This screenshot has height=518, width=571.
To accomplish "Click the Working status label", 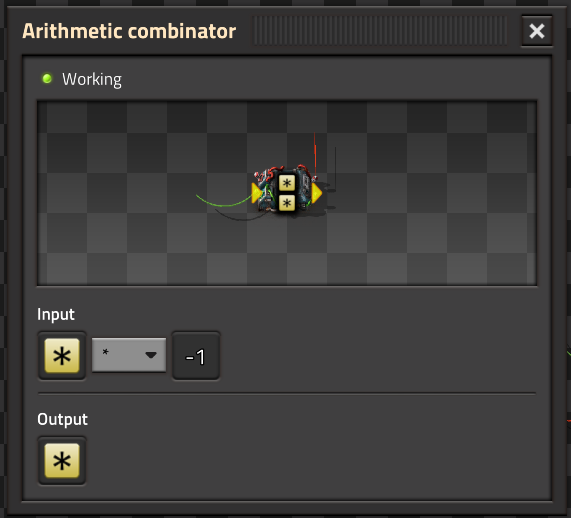I will [92, 79].
